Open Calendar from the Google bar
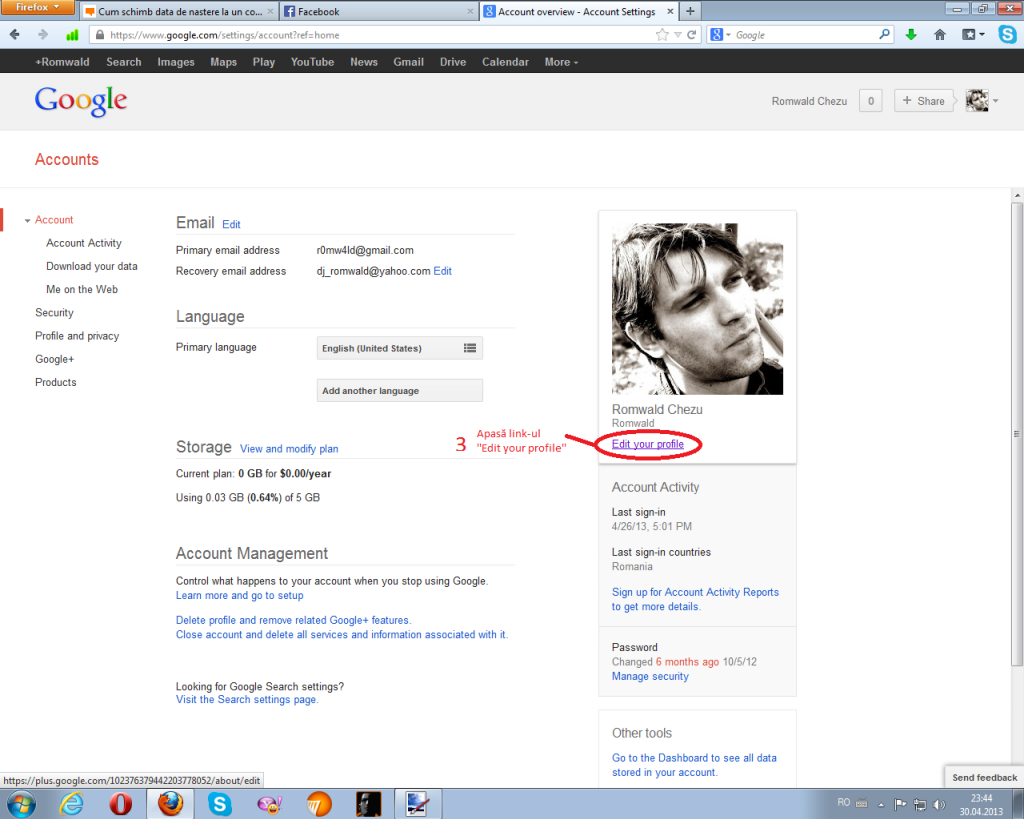The width and height of the screenshot is (1024, 819). pos(505,62)
